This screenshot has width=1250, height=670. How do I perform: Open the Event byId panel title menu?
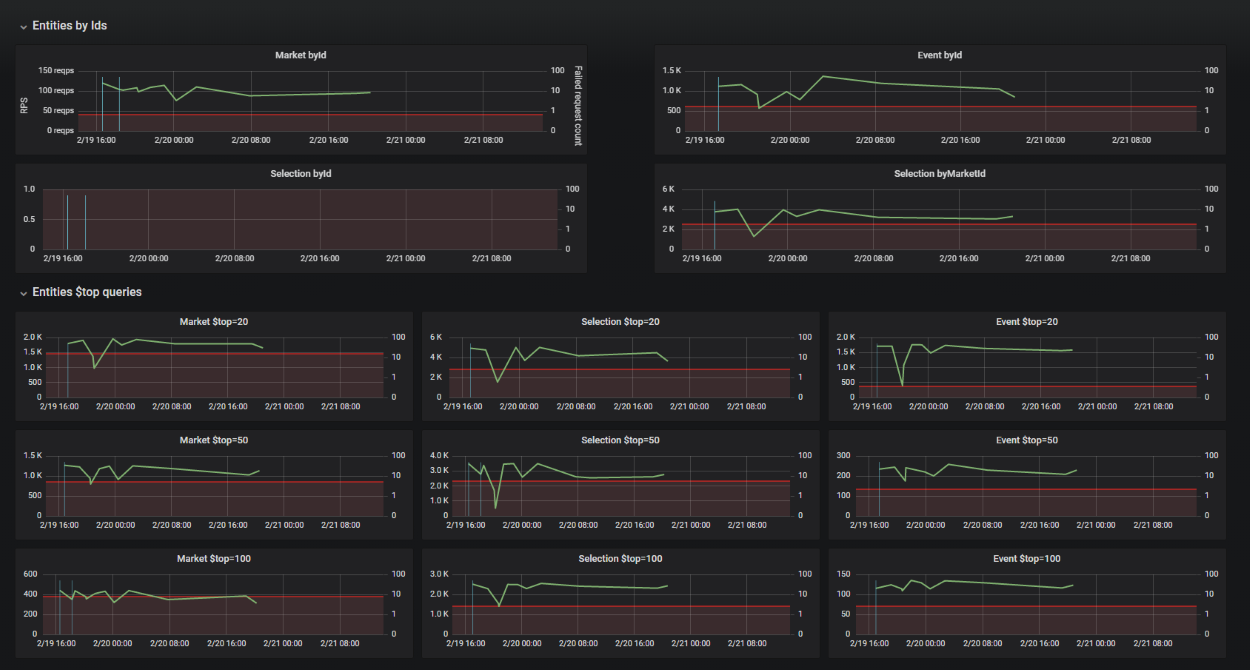click(939, 55)
